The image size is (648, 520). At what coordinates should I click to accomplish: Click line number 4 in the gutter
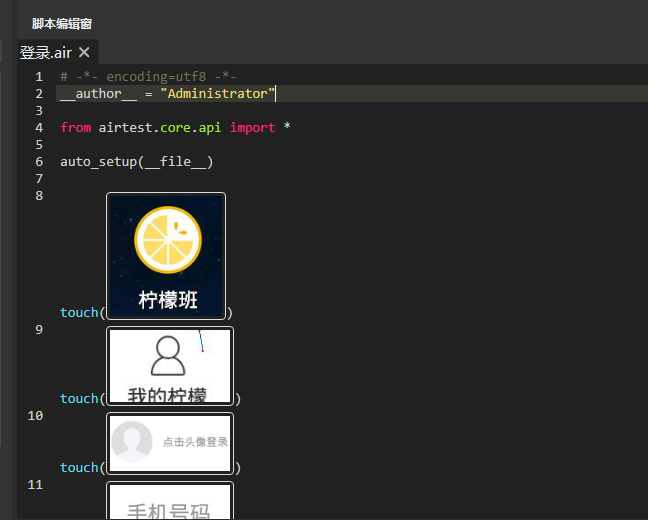[x=38, y=128]
